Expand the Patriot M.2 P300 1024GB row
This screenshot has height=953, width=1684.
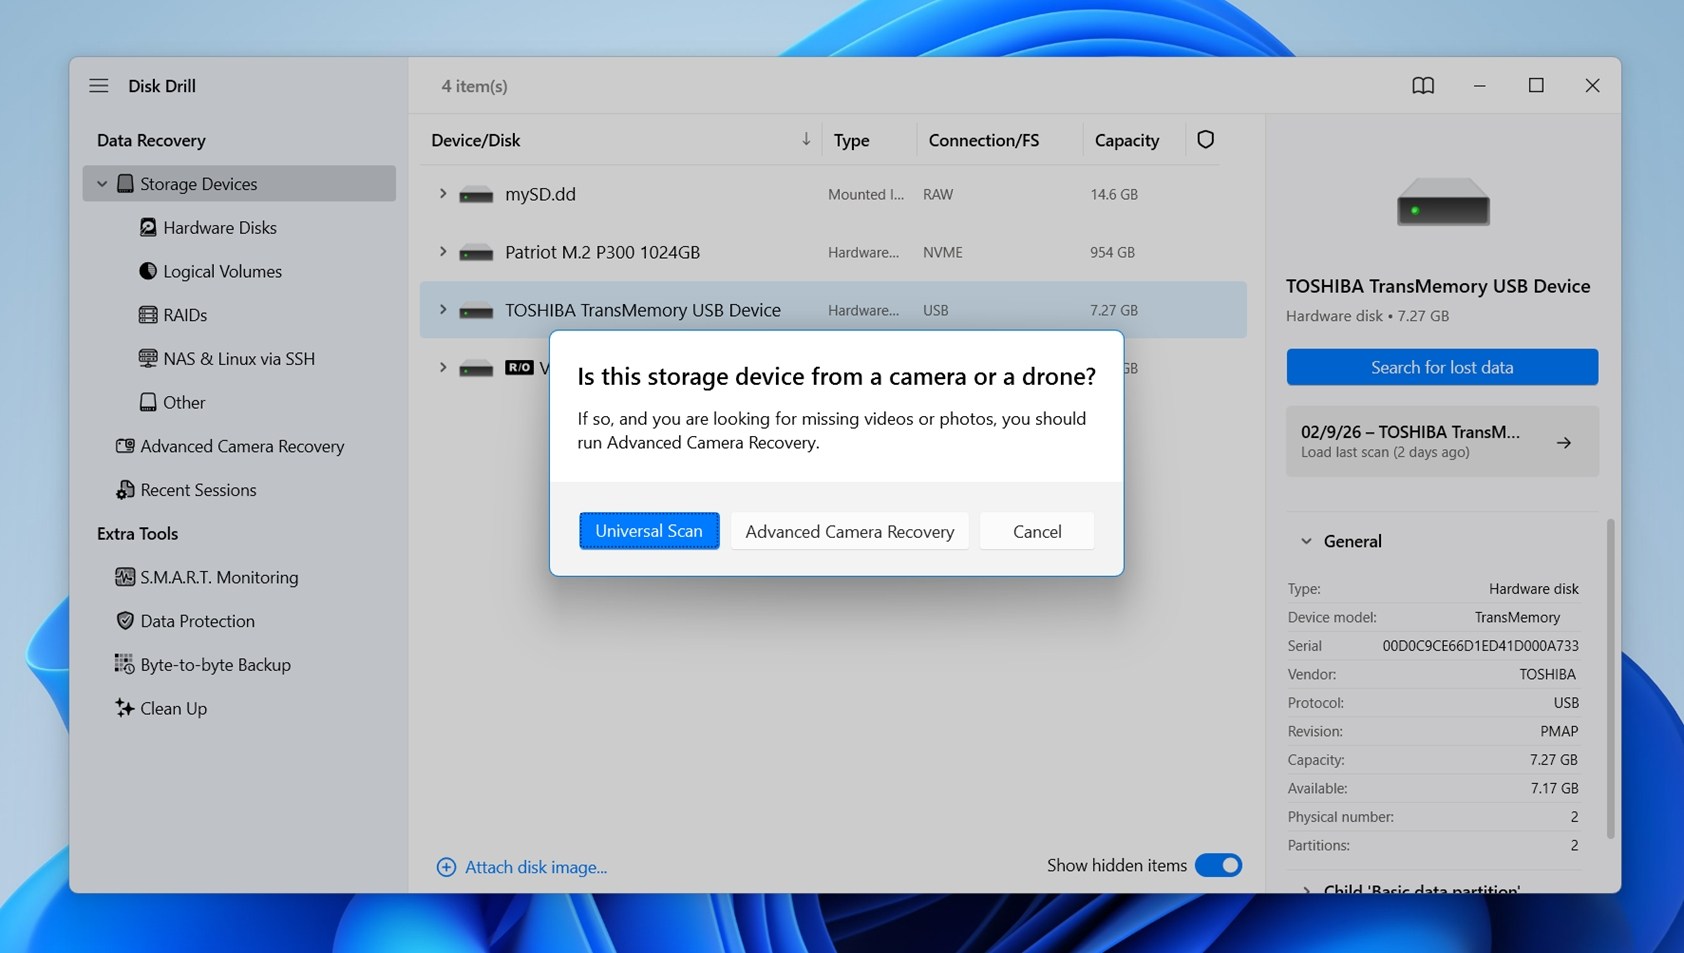tap(442, 252)
